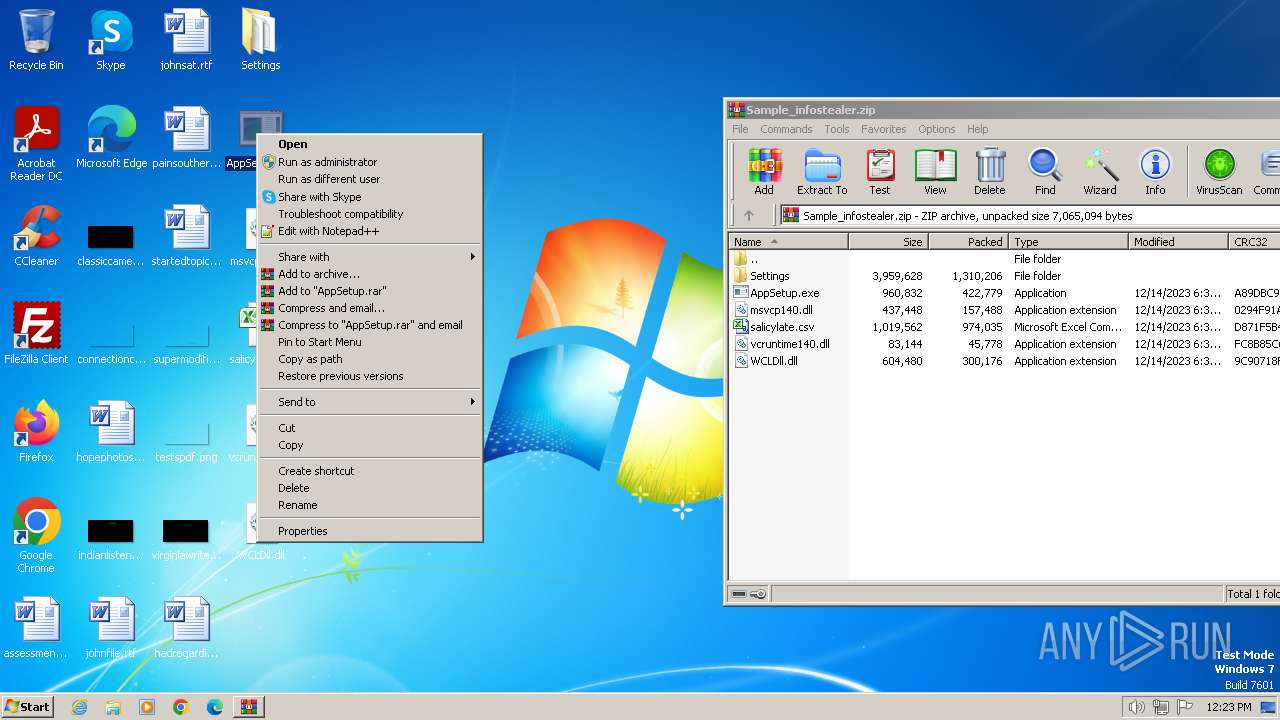
Task: Open WinRAR Commands menu
Action: pyautogui.click(x=786, y=129)
